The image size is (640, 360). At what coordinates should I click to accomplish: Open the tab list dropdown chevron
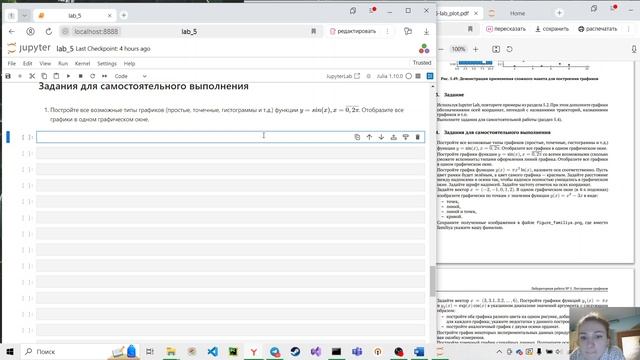click(x=24, y=16)
